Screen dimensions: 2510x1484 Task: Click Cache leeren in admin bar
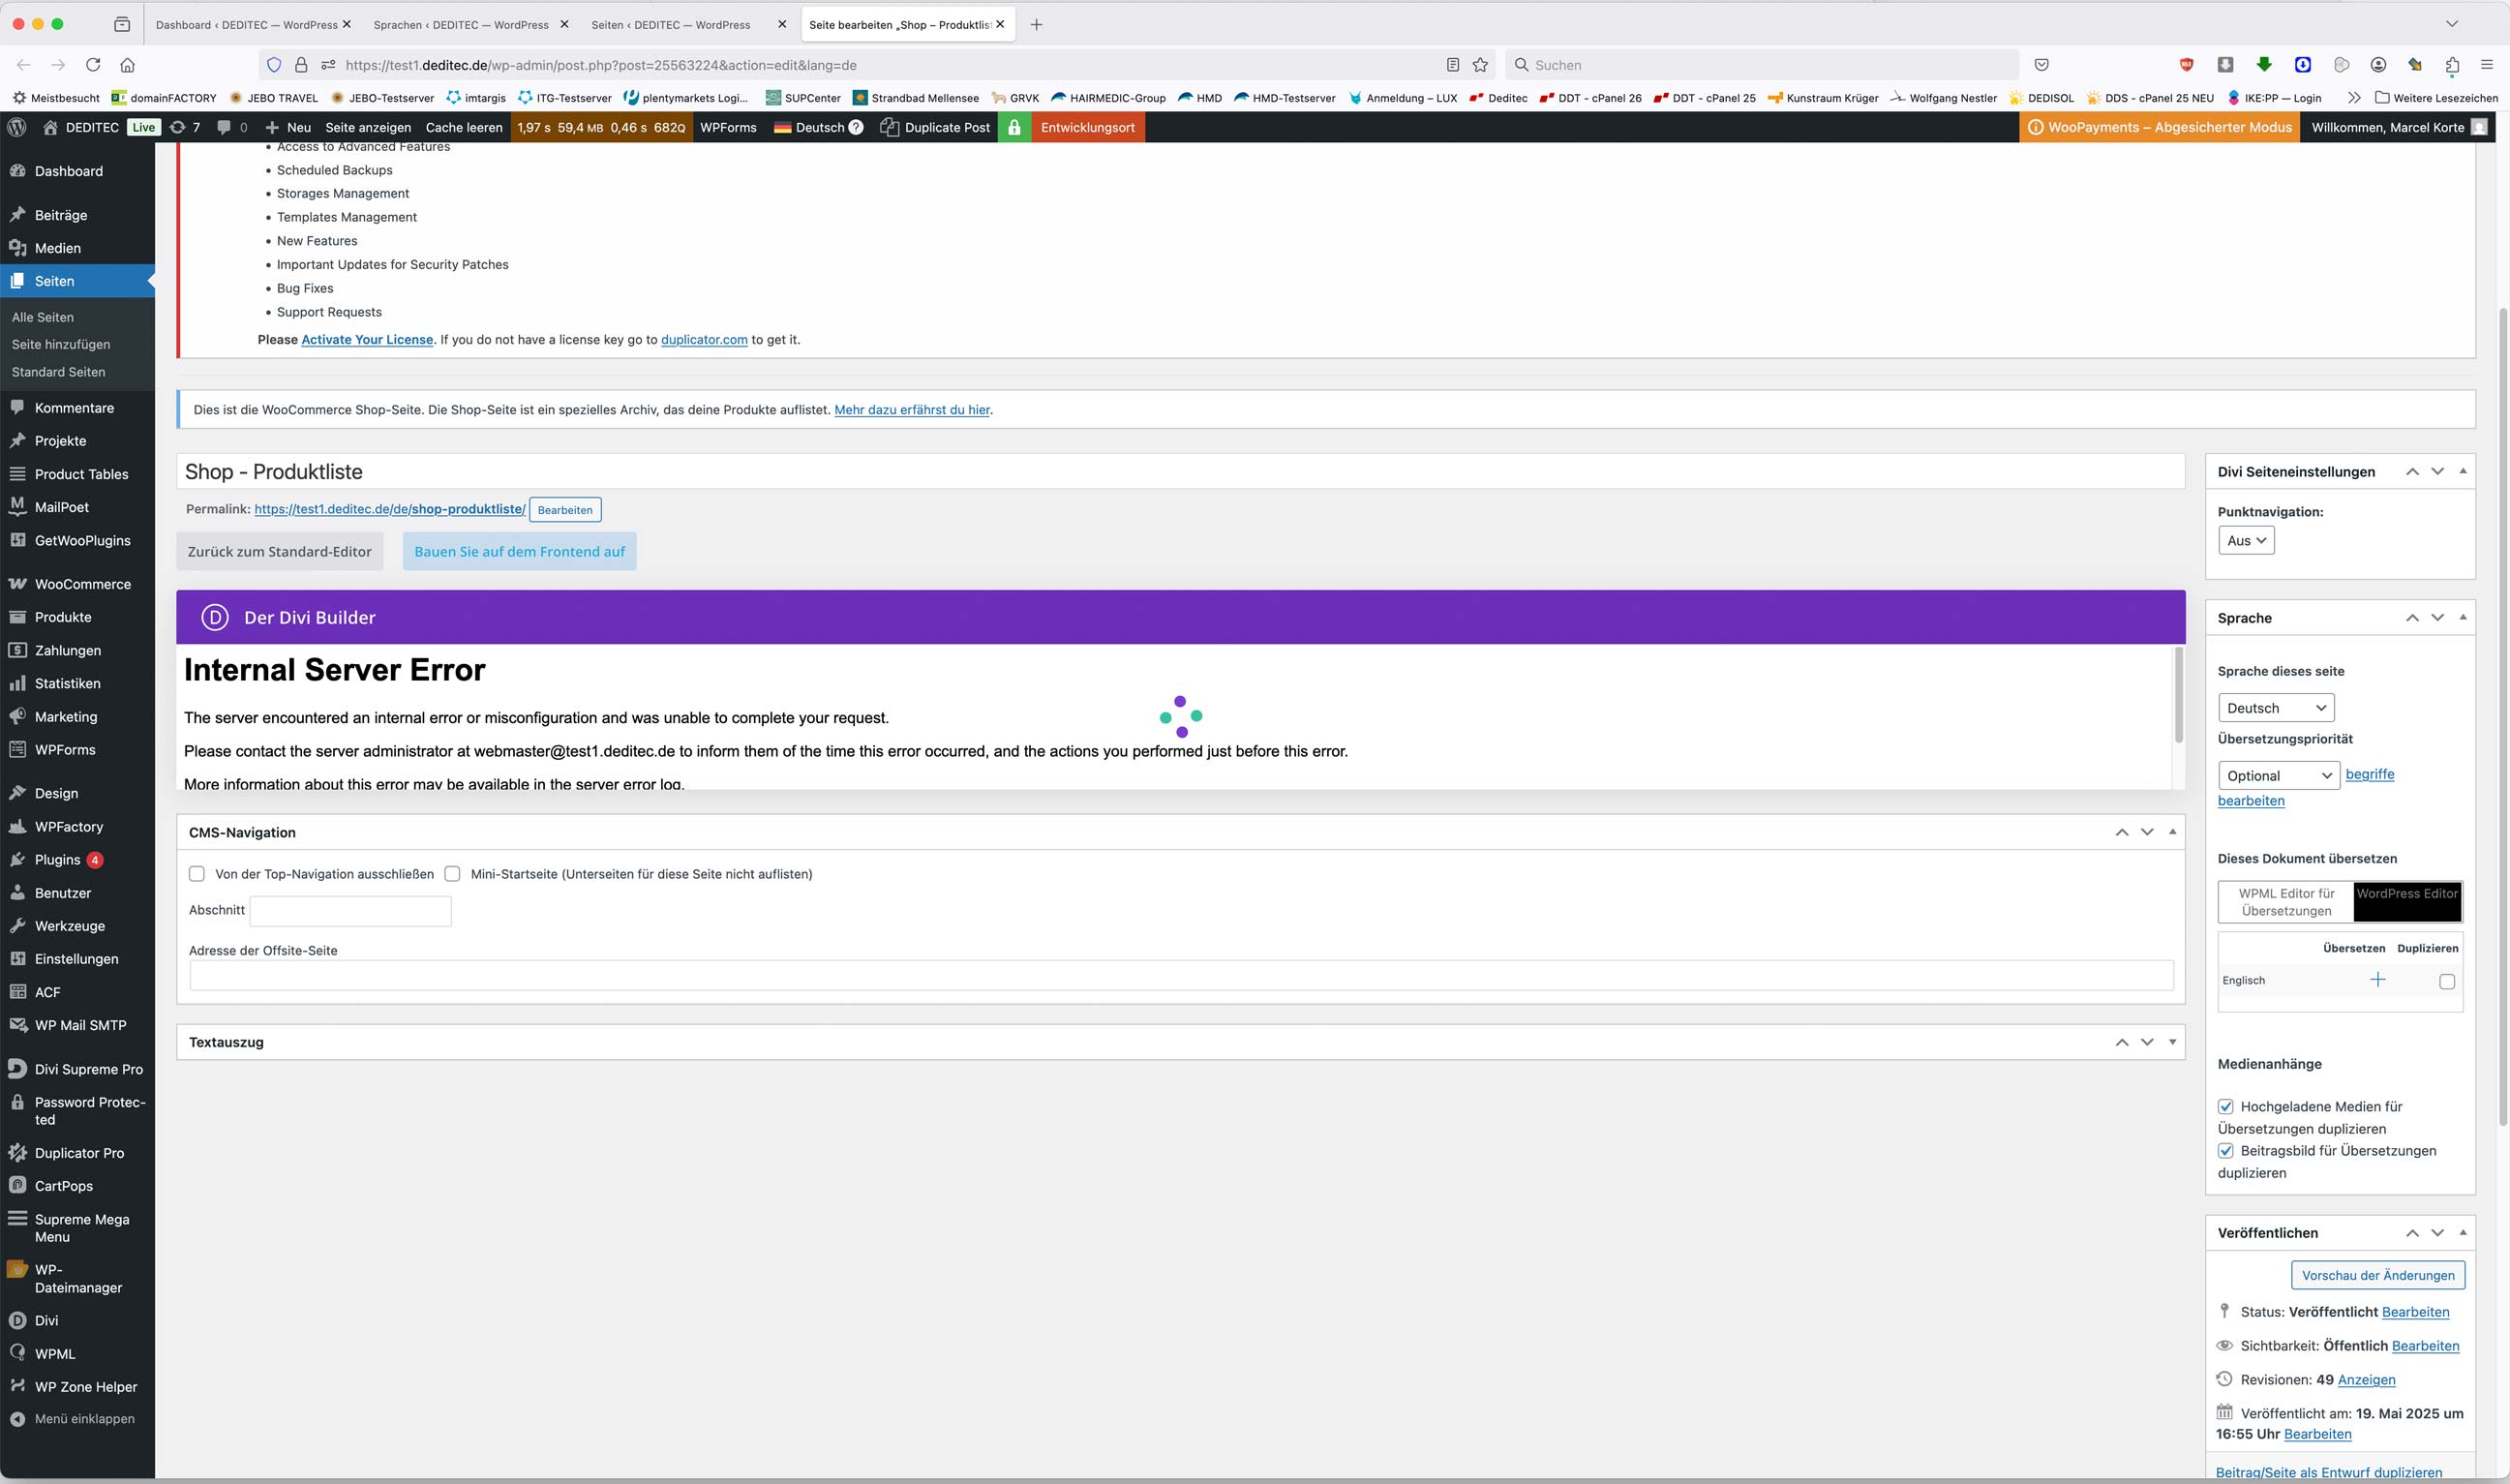[x=464, y=127]
